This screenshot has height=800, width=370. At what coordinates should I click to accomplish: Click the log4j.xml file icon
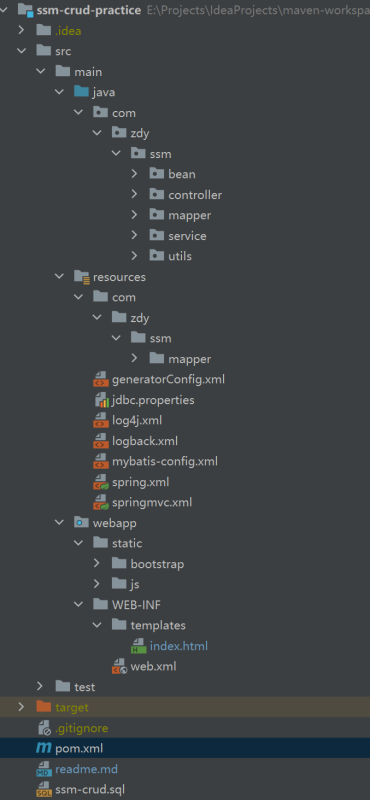point(101,420)
